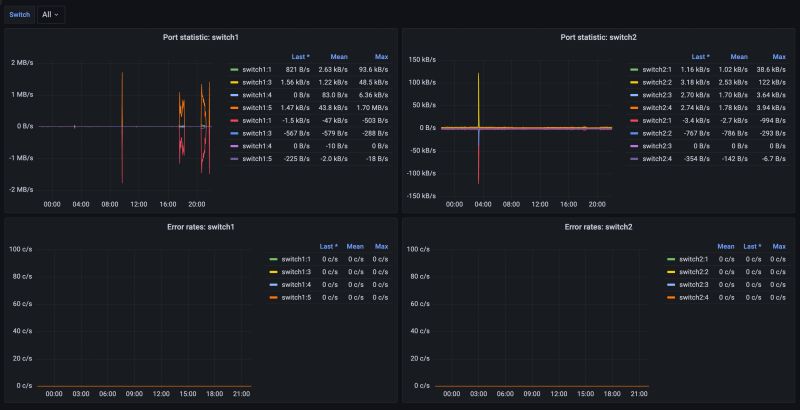Toggle switch1:3 series in Error rates switch1
The width and height of the screenshot is (800, 410).
(x=296, y=272)
